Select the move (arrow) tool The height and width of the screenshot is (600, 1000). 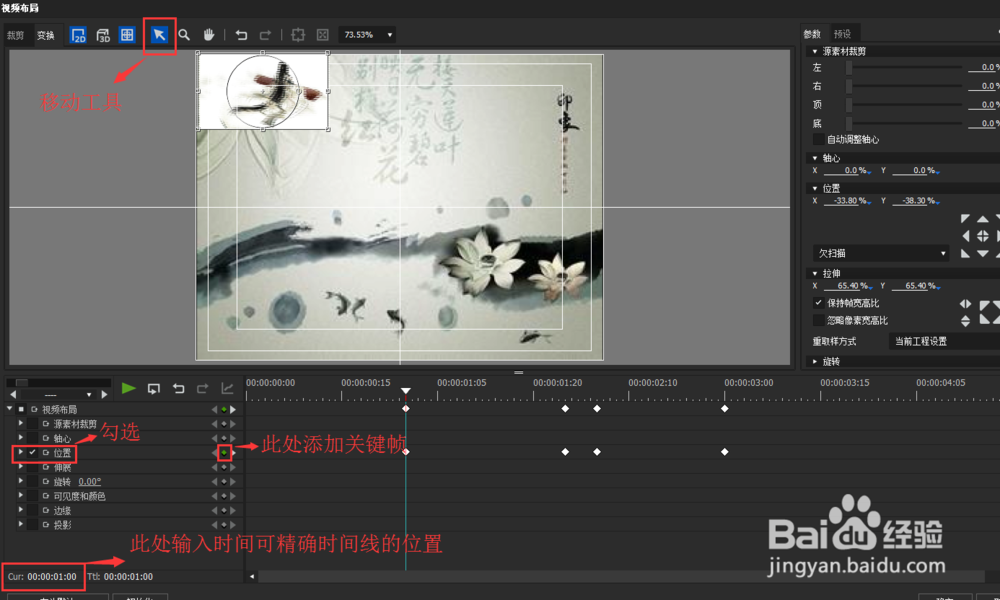159,35
